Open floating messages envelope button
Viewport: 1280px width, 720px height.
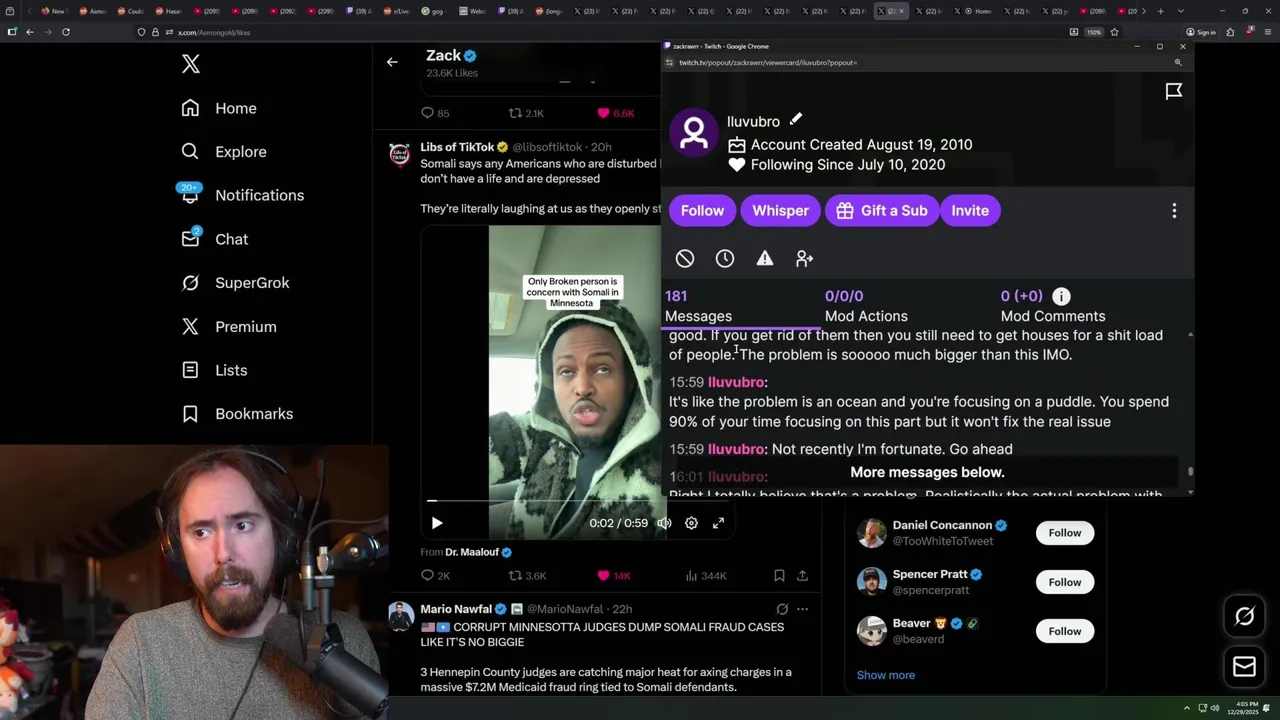1244,667
